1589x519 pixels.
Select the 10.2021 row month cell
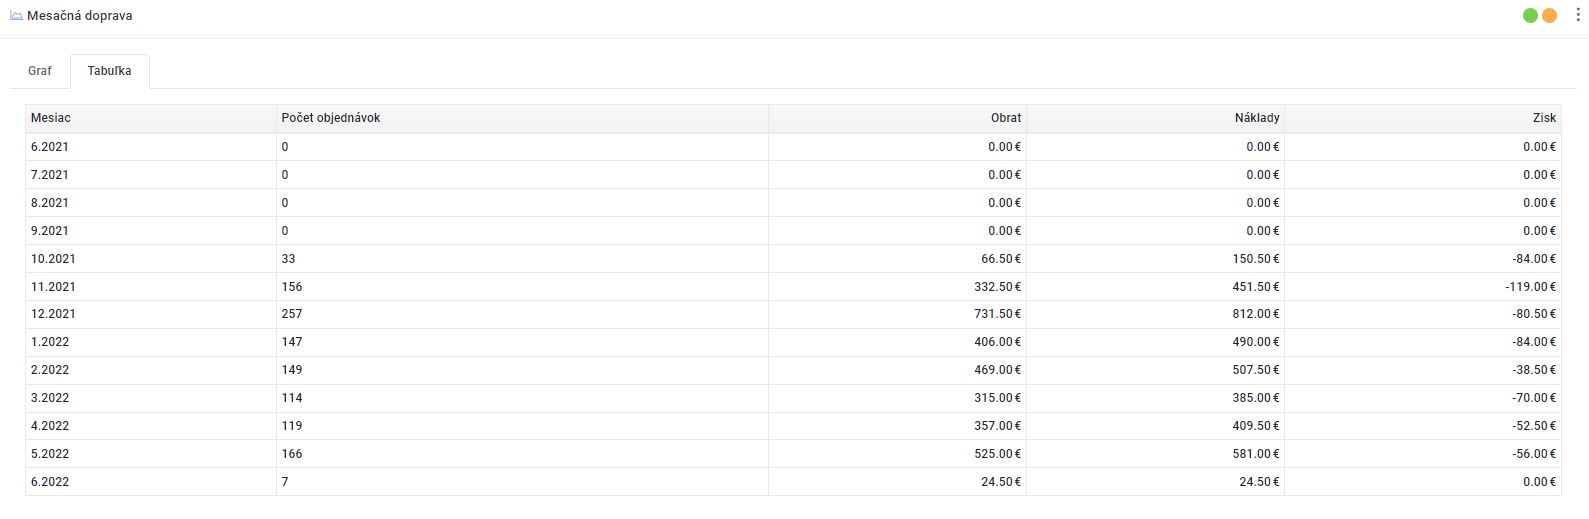coord(53,258)
